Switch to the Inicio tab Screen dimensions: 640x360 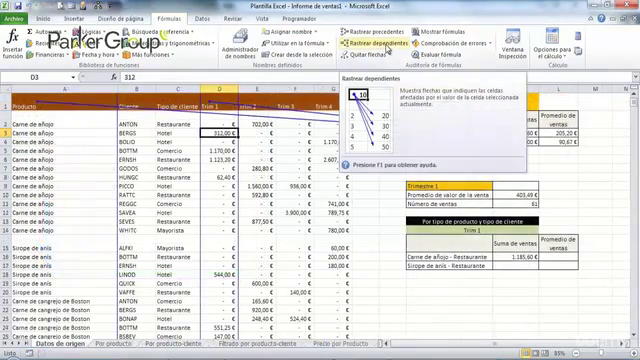pyautogui.click(x=43, y=19)
